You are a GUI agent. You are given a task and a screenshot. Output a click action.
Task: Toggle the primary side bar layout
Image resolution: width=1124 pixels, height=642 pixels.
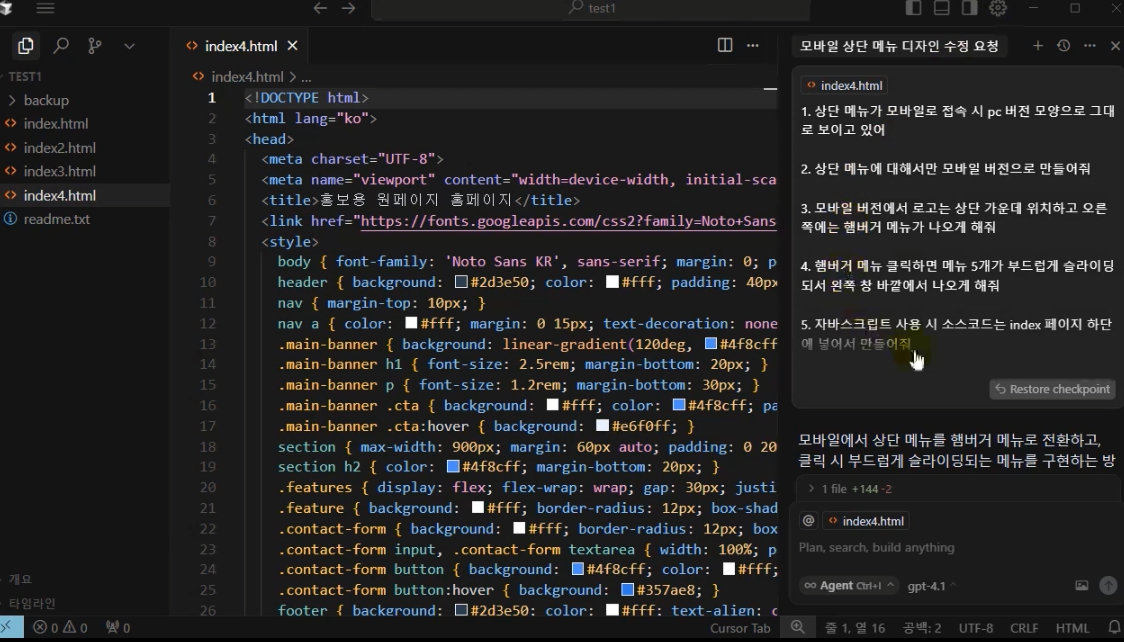pos(913,8)
